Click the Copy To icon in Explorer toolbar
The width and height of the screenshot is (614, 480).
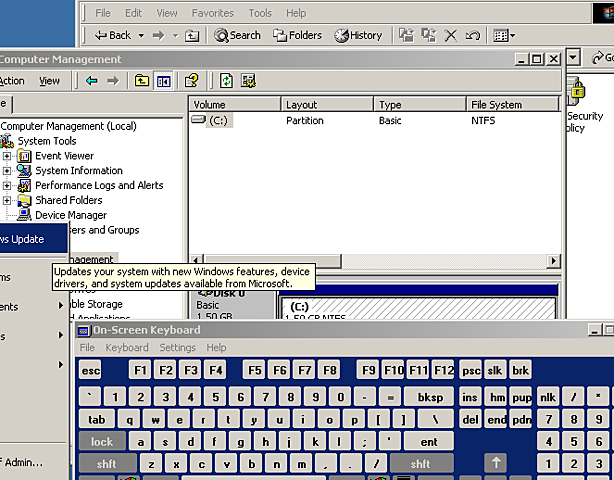(428, 35)
